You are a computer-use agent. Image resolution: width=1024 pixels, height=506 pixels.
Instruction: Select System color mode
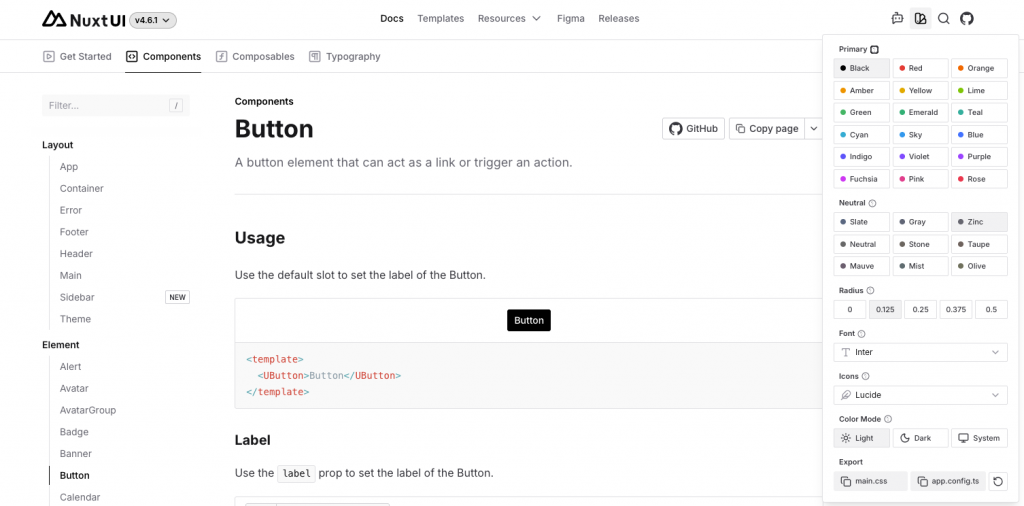click(x=979, y=438)
